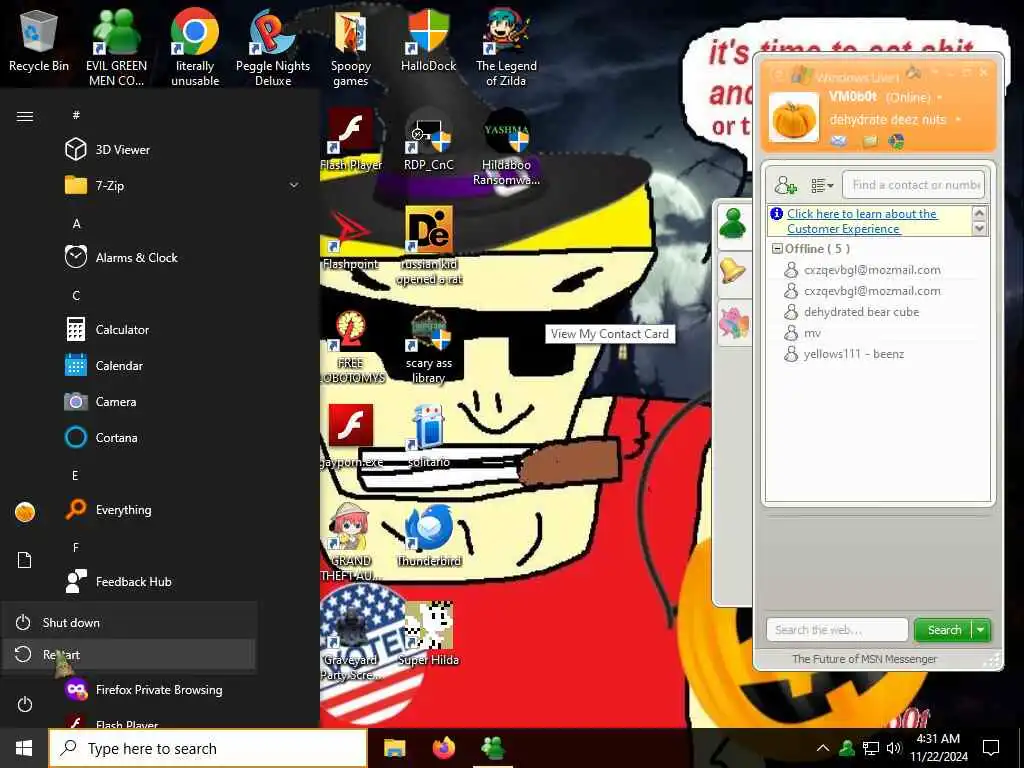Open Documents icon in Start menu sidebar
The height and width of the screenshot is (768, 1024).
click(25, 560)
